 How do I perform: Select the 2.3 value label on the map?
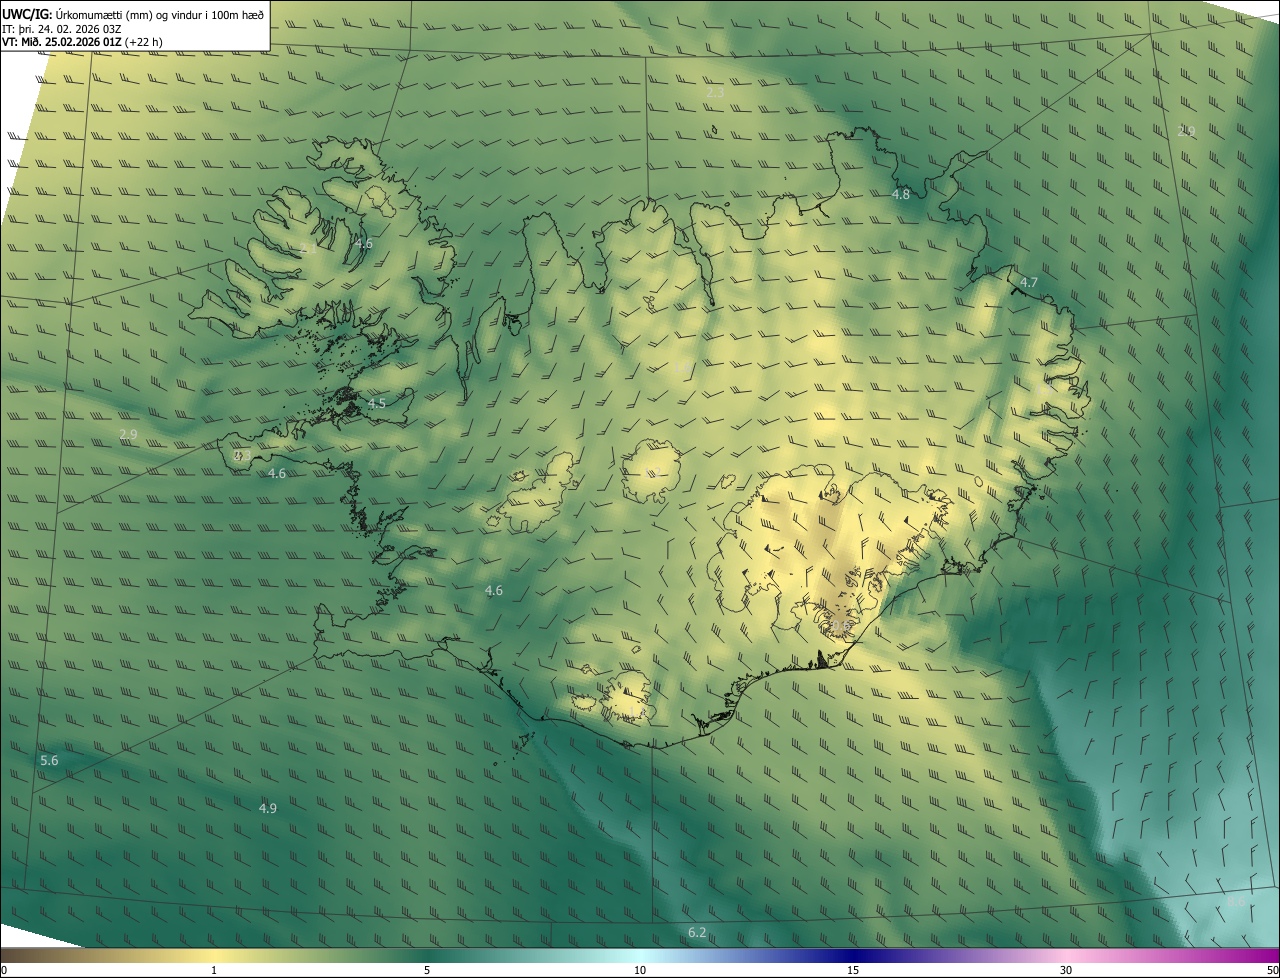[x=715, y=92]
